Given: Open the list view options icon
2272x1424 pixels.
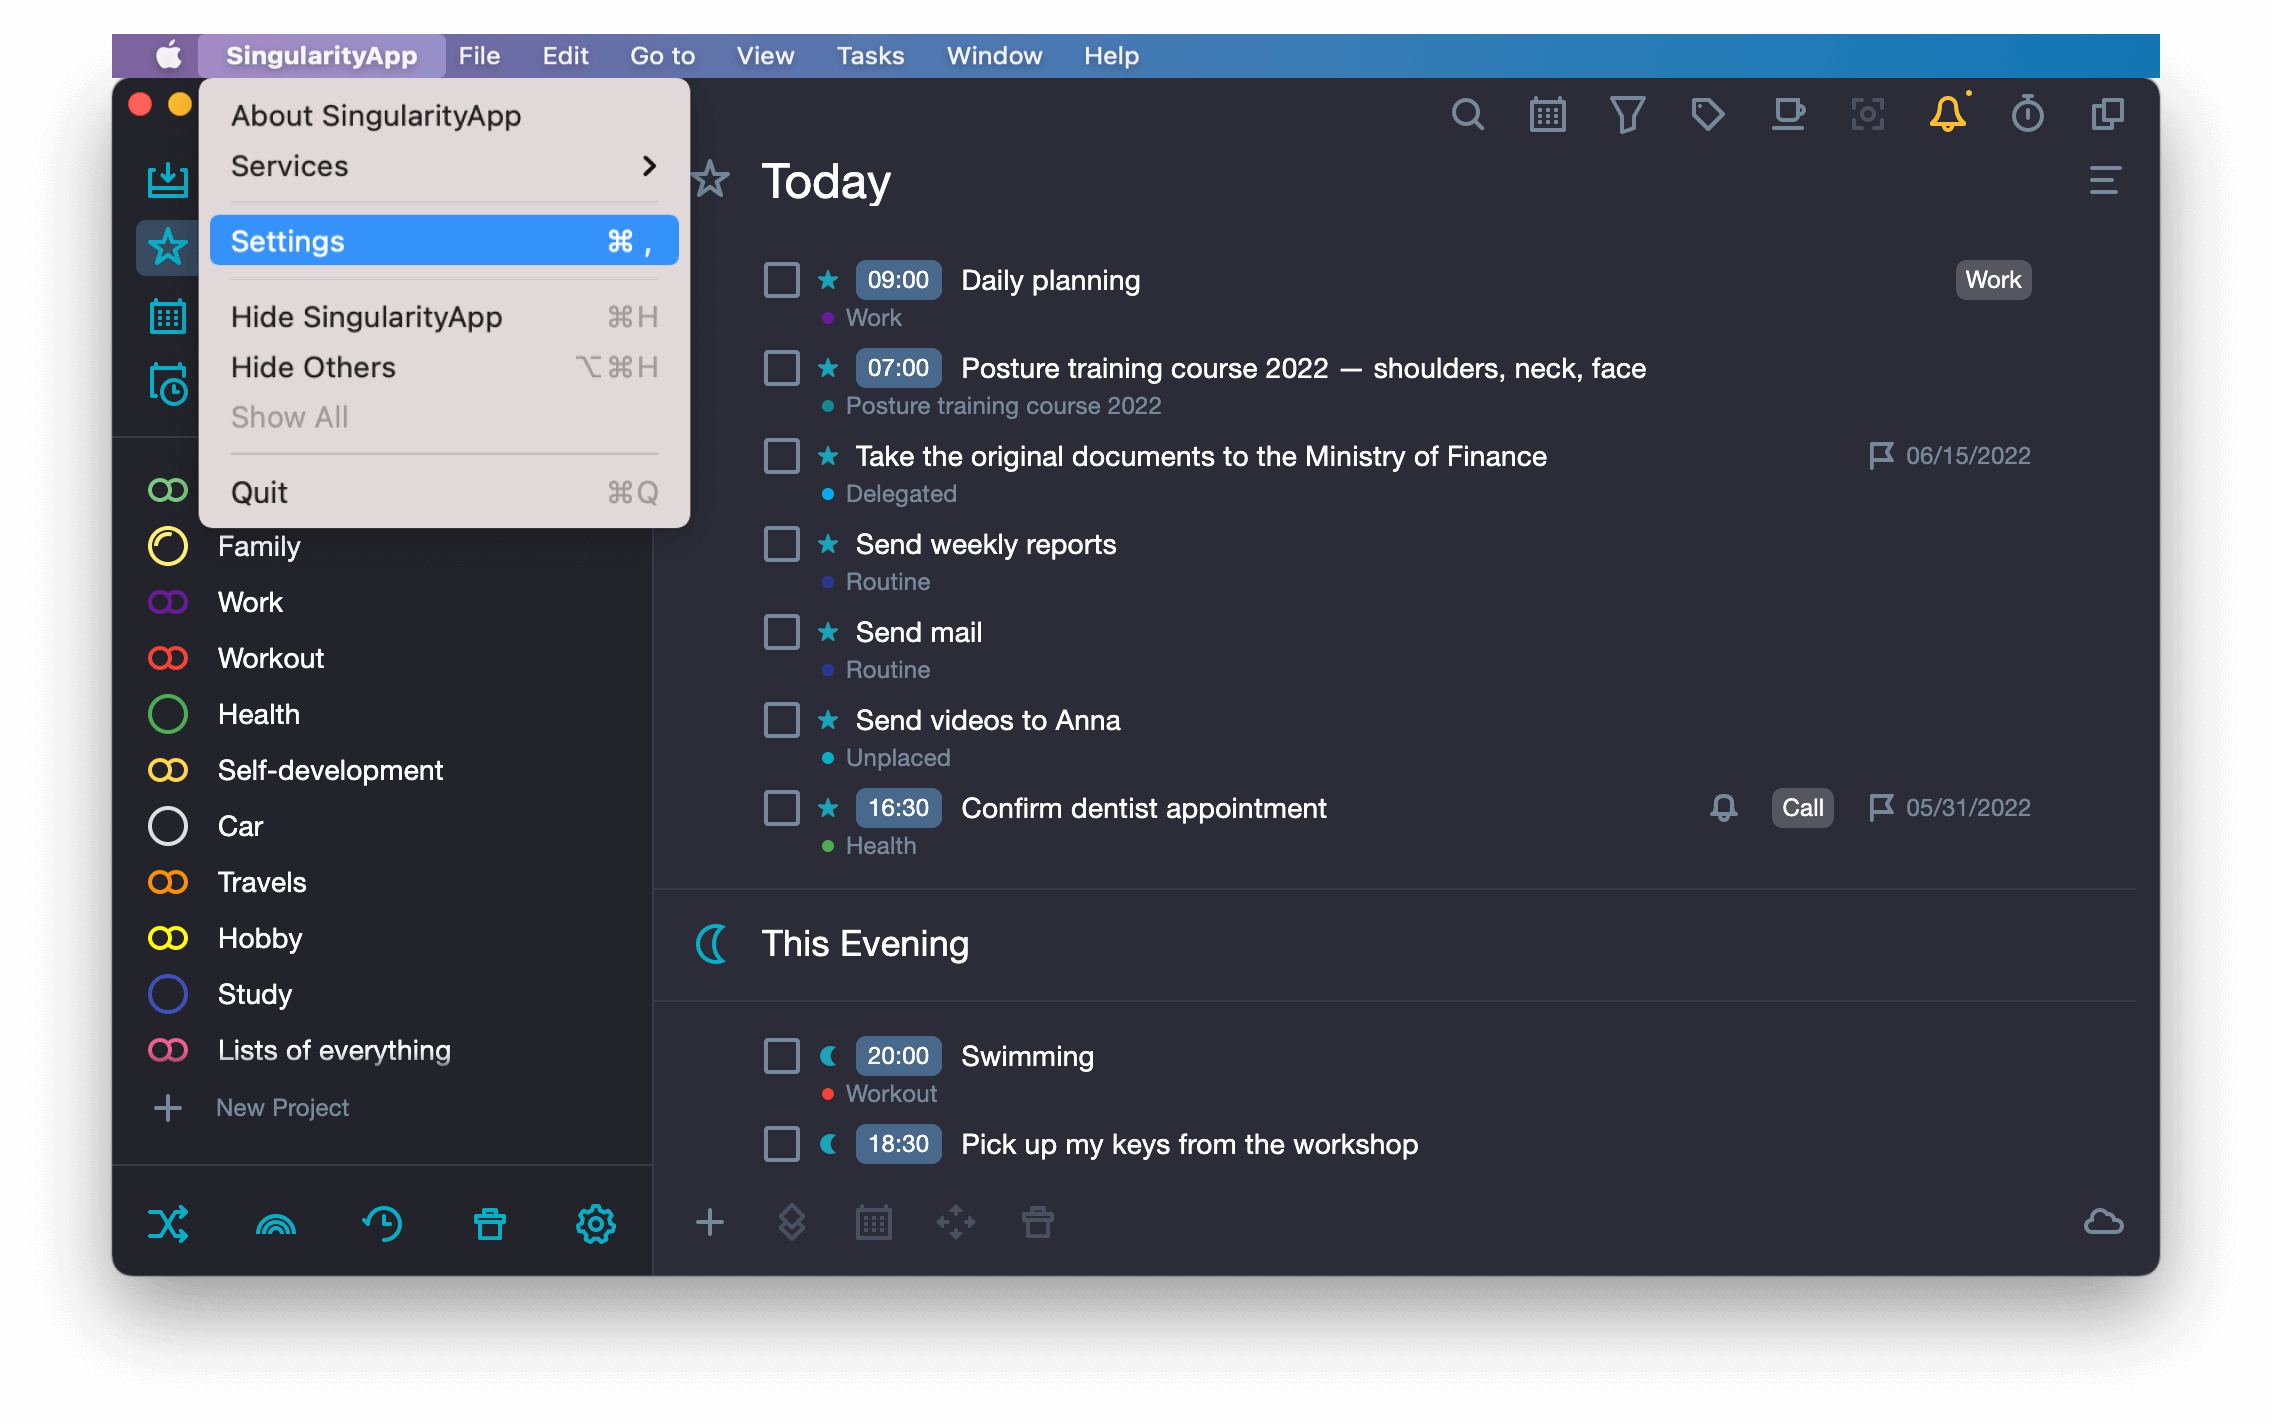Looking at the screenshot, I should [x=2105, y=181].
